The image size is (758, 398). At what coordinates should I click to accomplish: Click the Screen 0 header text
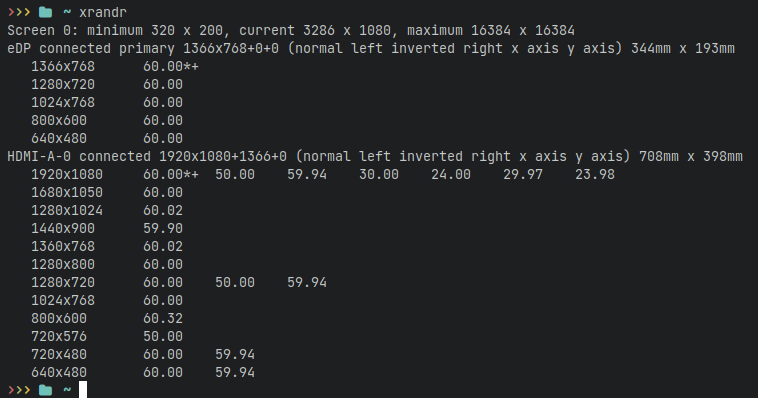39,30
